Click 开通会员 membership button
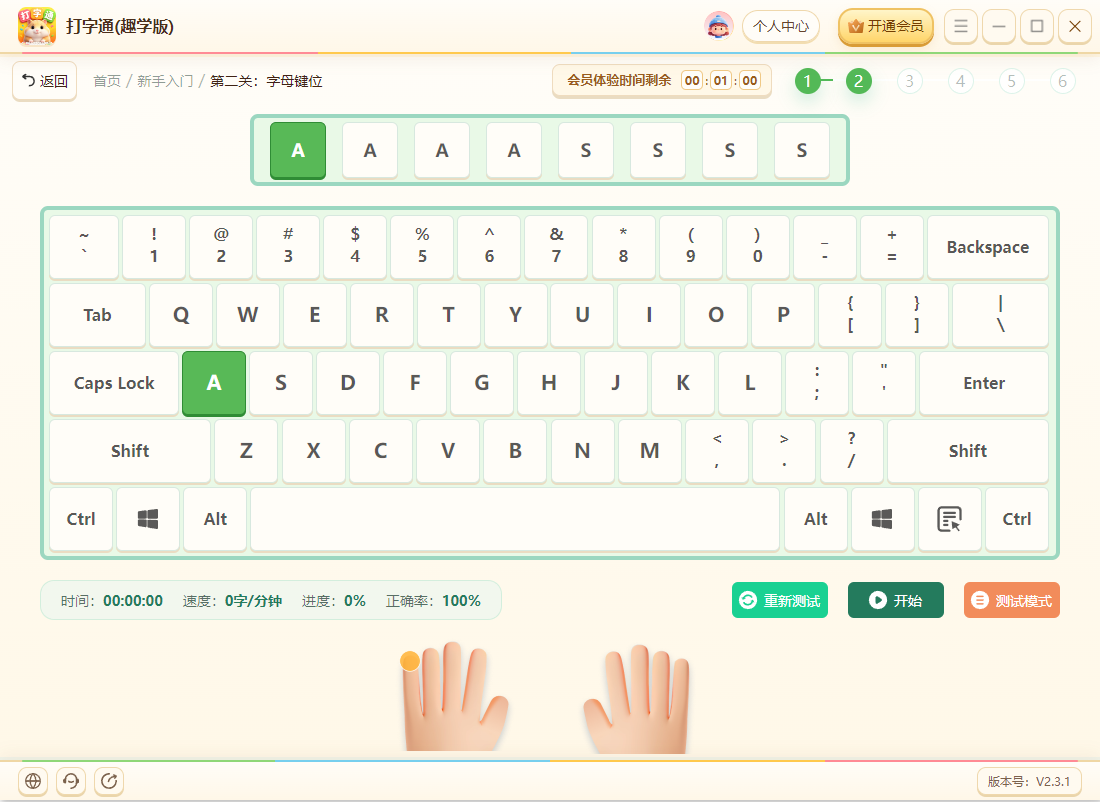 [x=886, y=27]
